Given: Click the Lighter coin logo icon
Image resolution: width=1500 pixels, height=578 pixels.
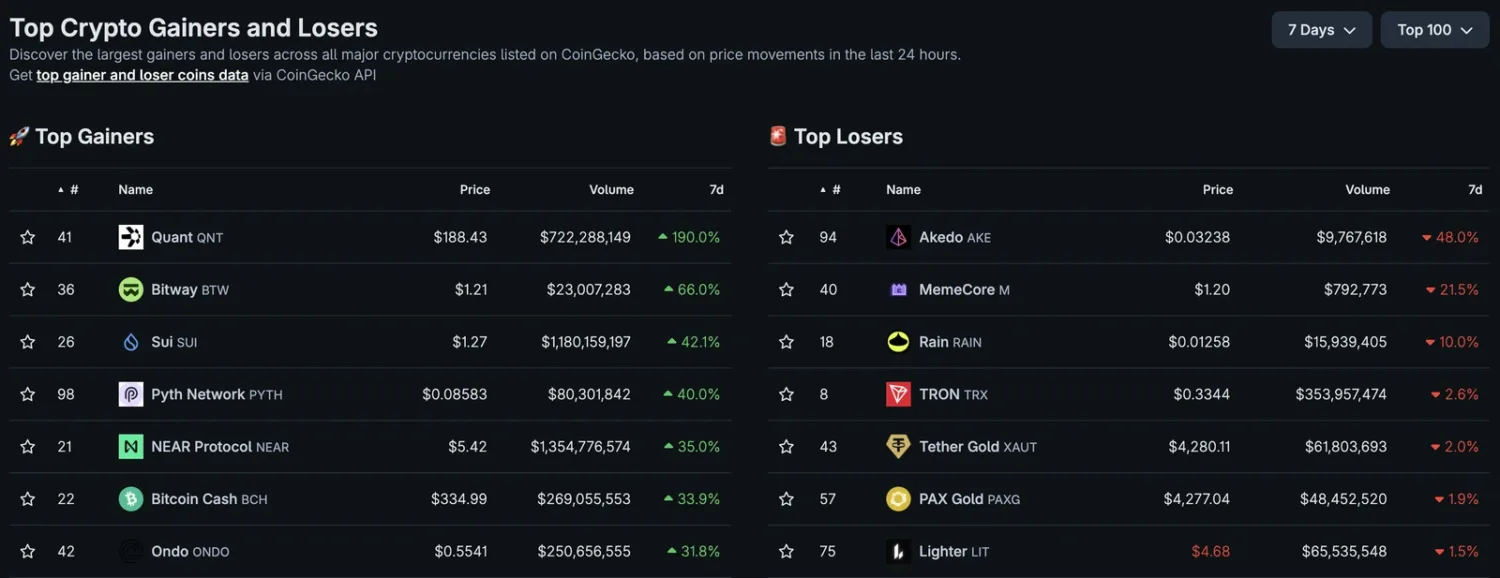Looking at the screenshot, I should (899, 551).
